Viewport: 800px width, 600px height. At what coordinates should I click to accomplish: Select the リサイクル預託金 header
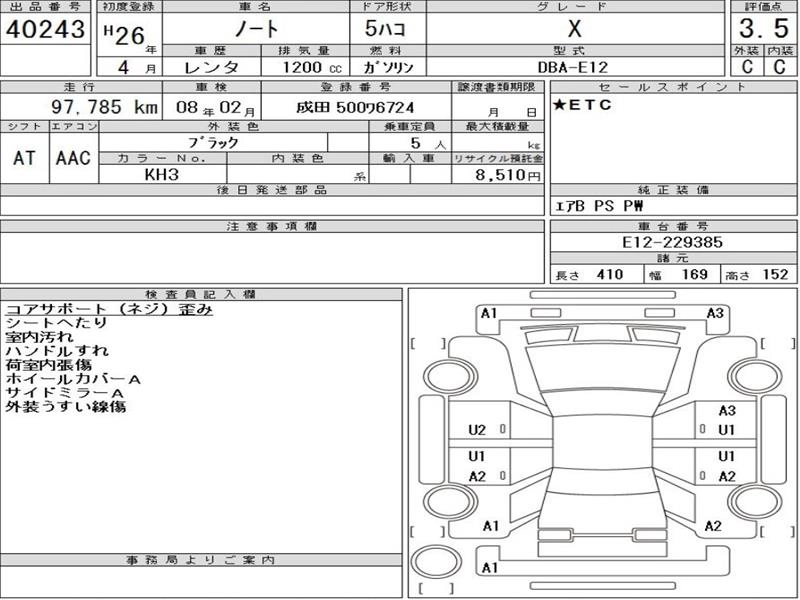(x=497, y=159)
